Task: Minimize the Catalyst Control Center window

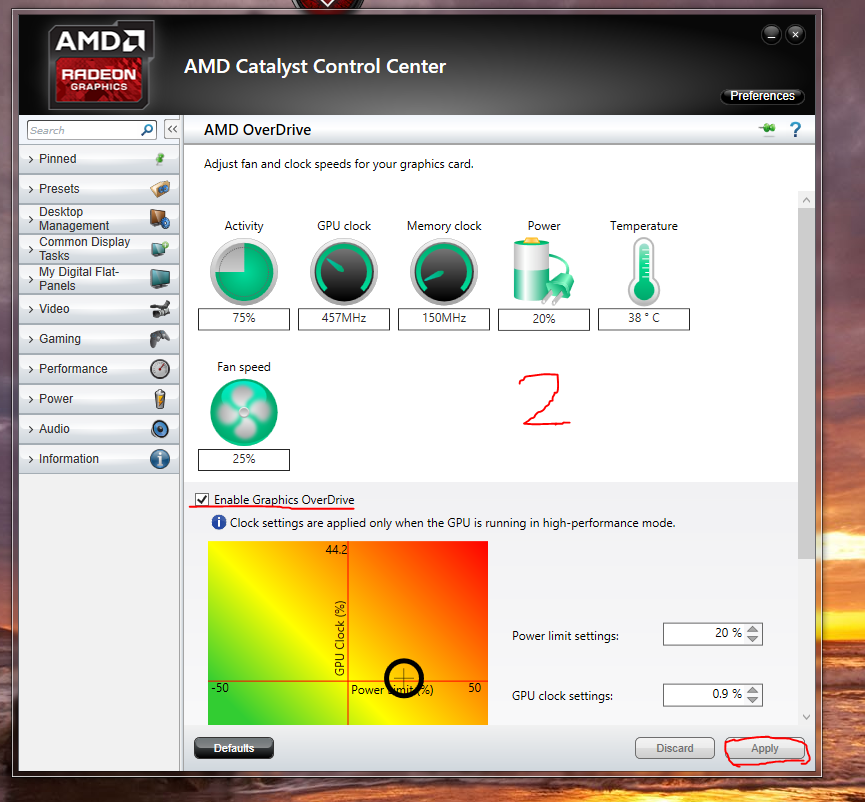Action: tap(771, 35)
